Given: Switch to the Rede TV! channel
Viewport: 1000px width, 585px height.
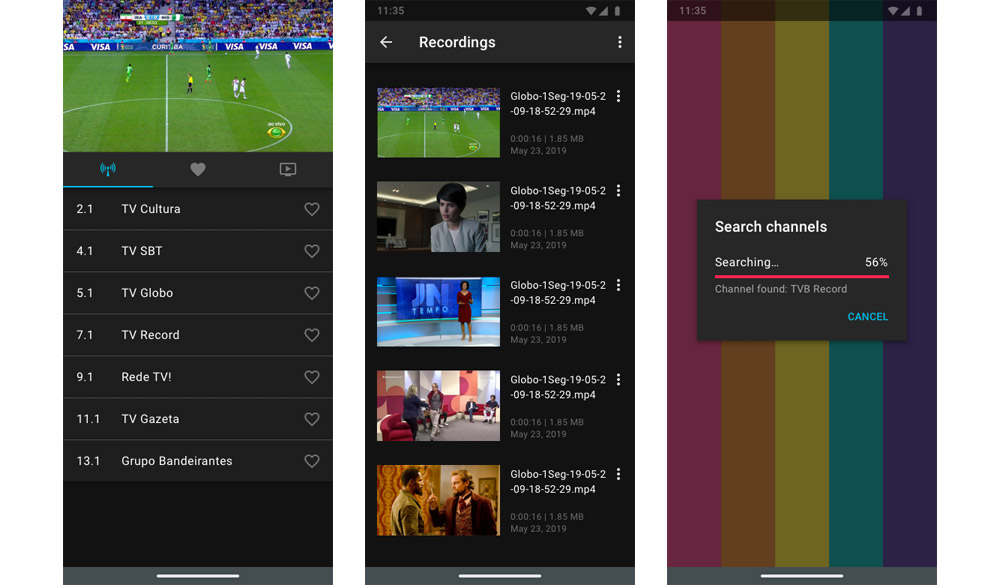Looking at the screenshot, I should click(x=198, y=377).
